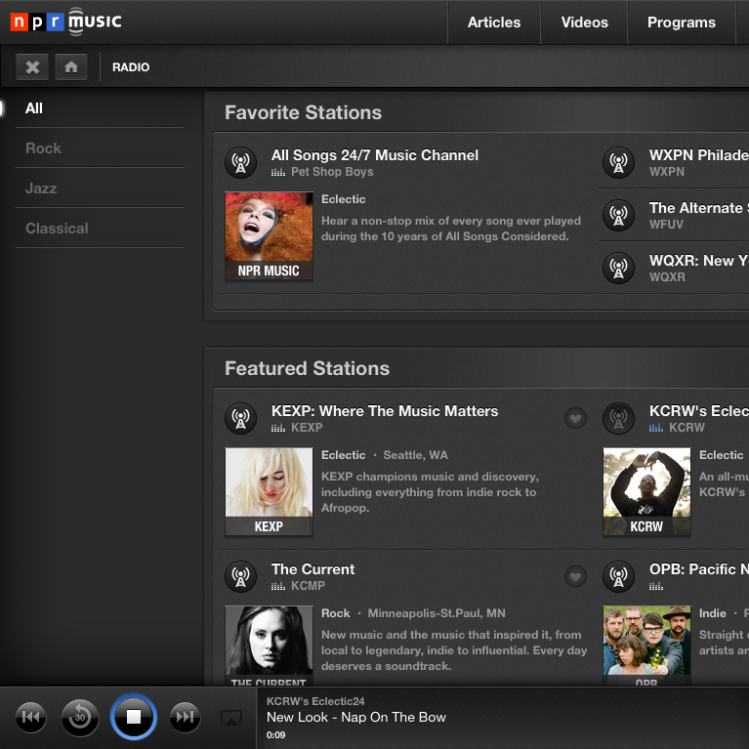This screenshot has height=749, width=749.
Task: Play The Current station antenna icon
Action: [x=241, y=576]
